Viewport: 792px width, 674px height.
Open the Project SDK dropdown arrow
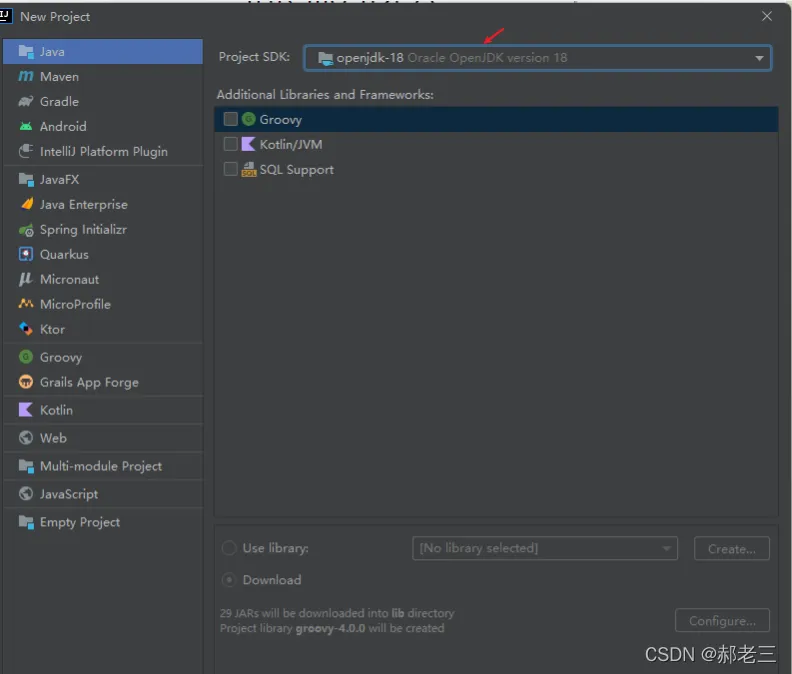tap(759, 58)
